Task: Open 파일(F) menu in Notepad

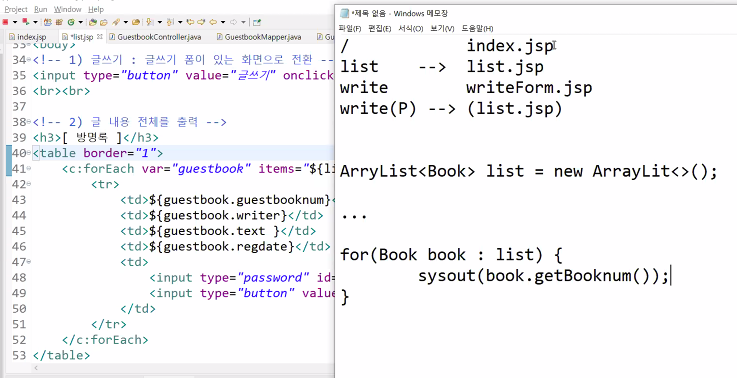Action: [350, 29]
